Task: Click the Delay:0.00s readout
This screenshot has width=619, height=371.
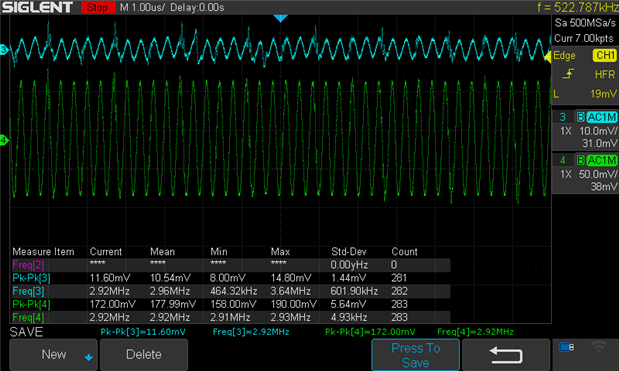Action: coord(197,7)
